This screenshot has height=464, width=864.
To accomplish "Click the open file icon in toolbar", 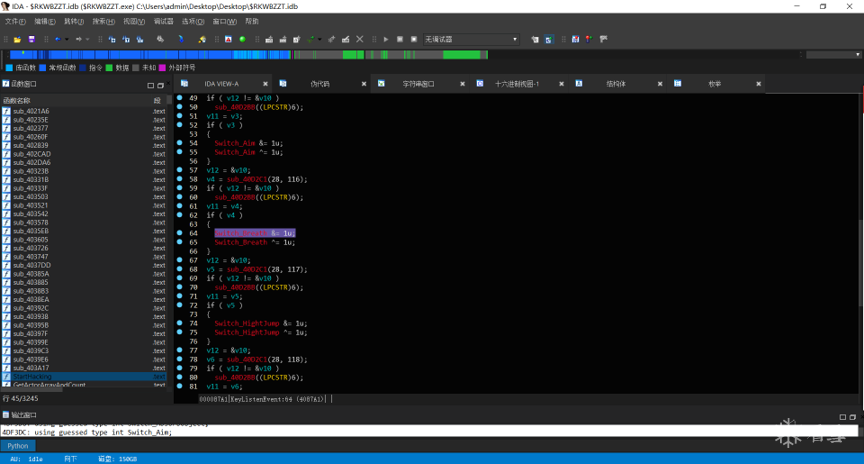I will pos(19,40).
